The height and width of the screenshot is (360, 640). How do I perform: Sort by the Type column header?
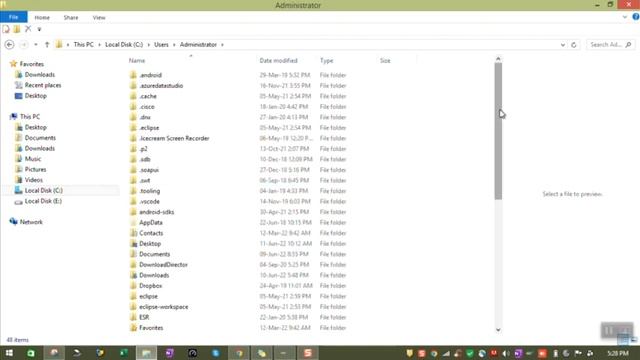pos(326,60)
